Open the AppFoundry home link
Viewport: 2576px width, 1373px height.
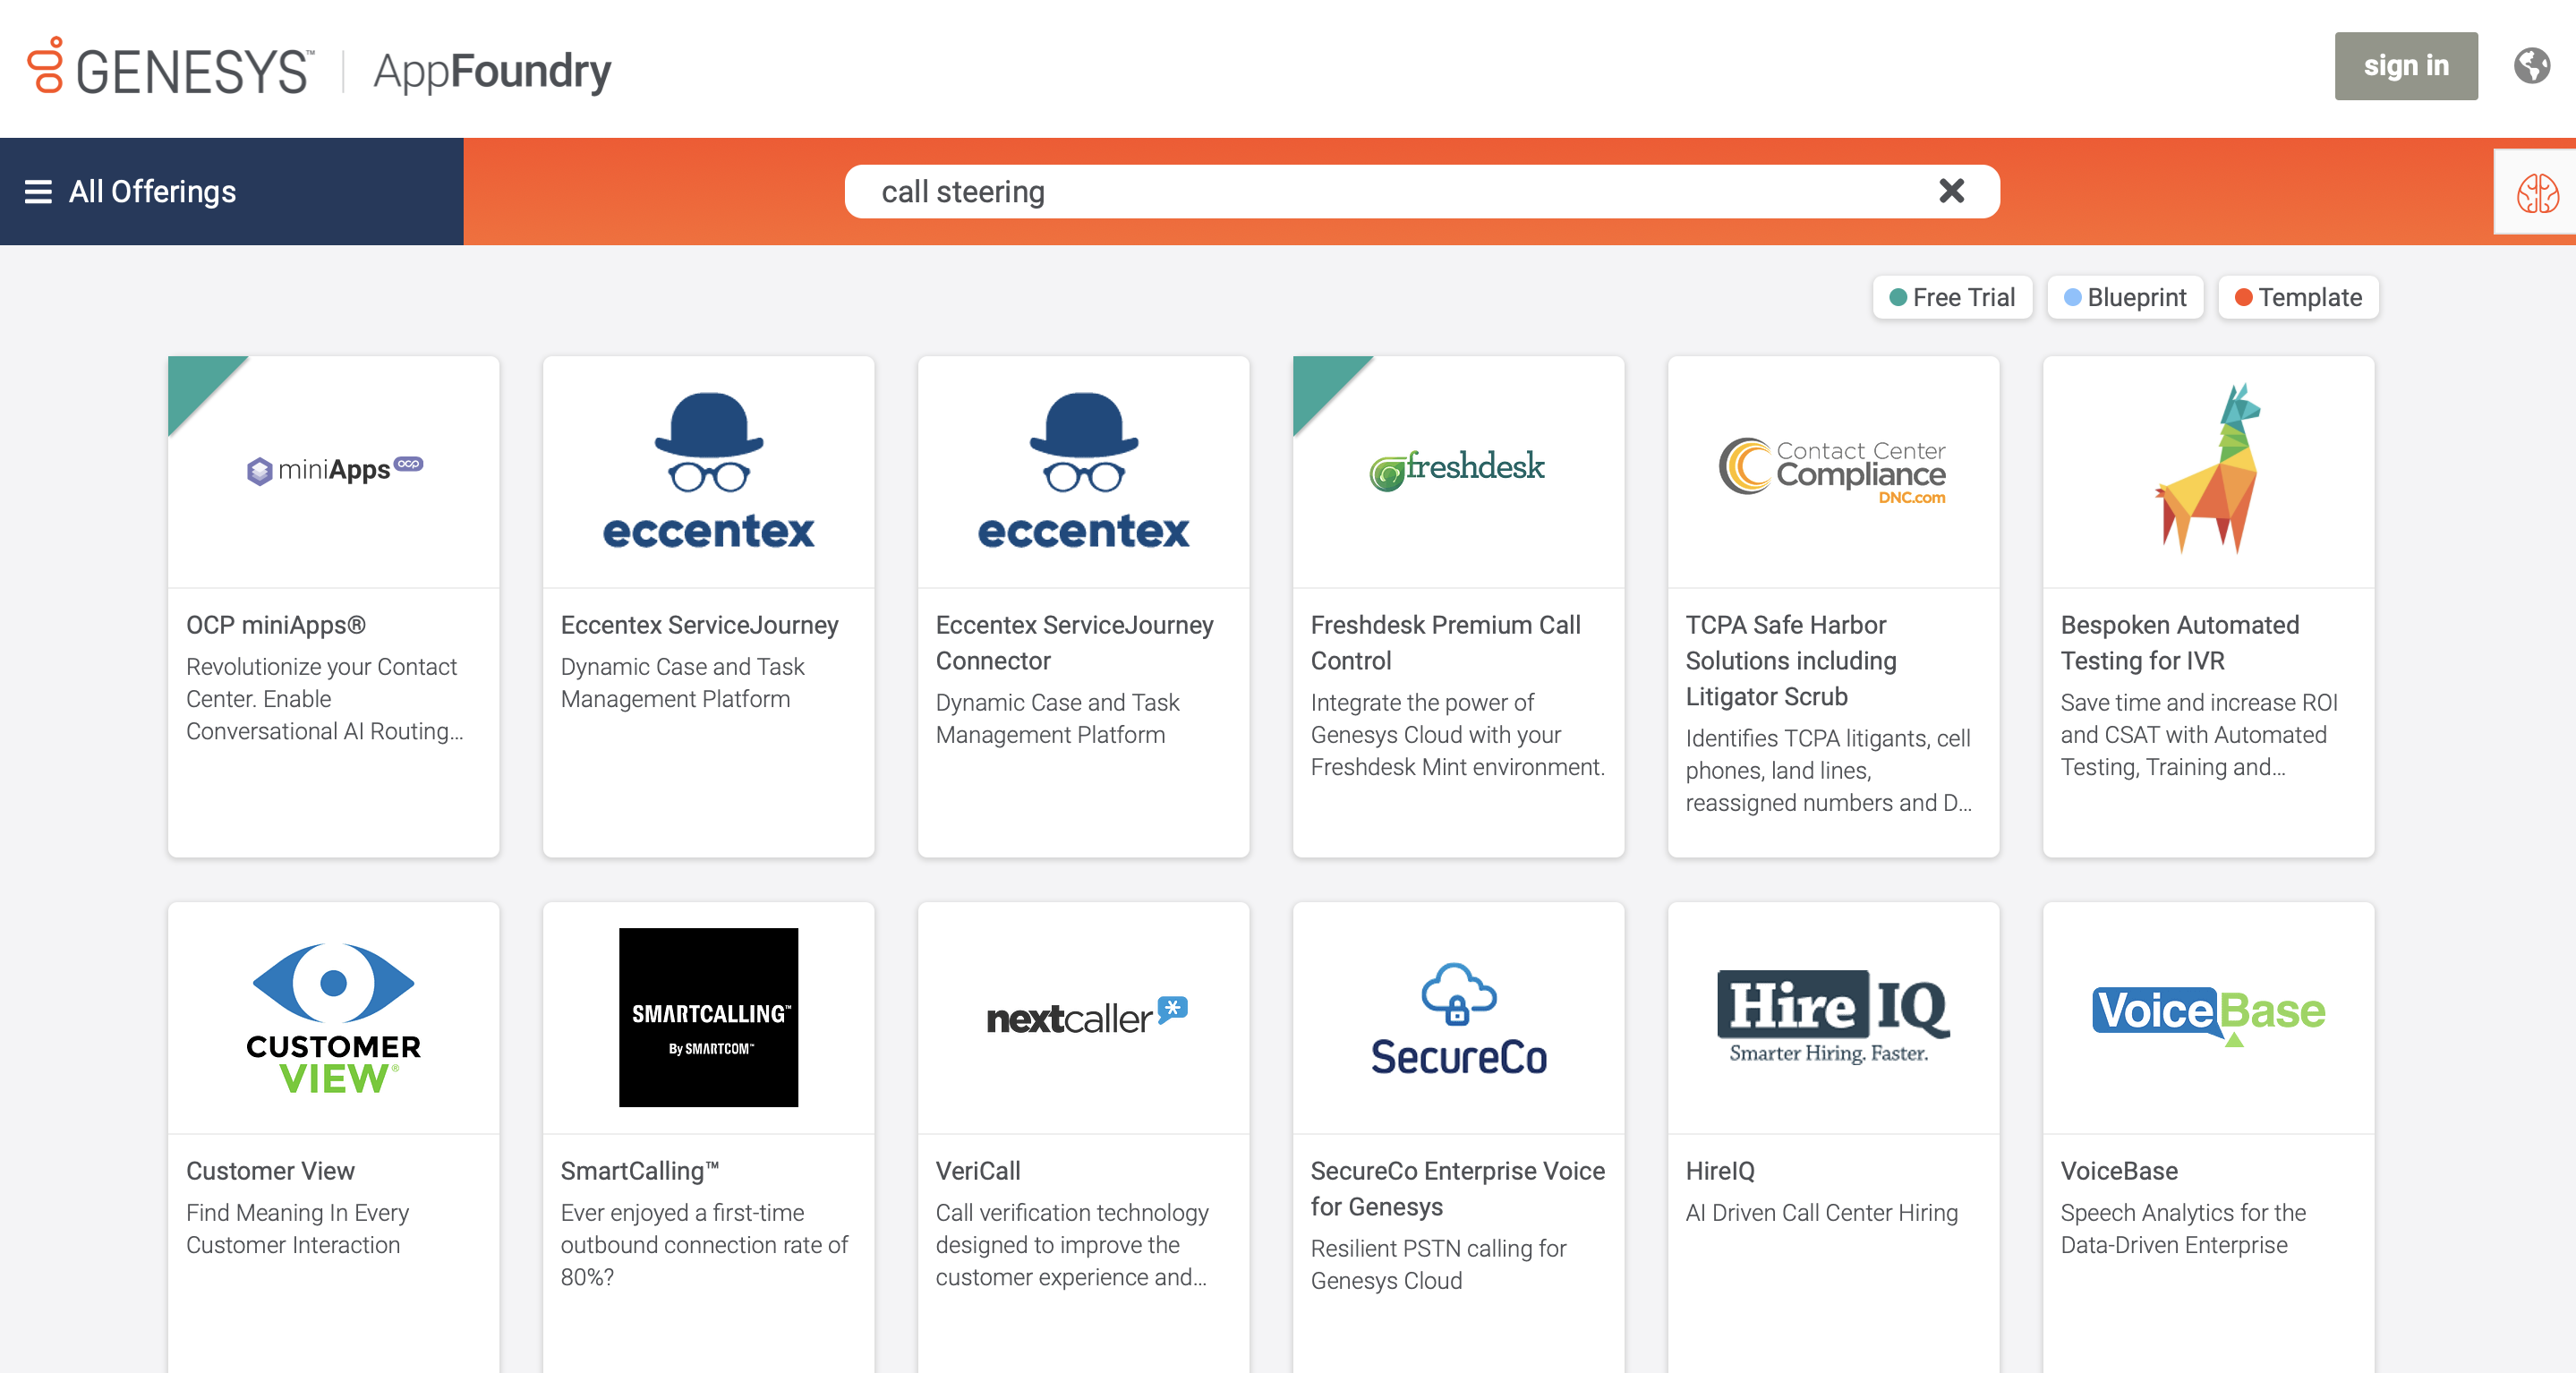tap(491, 72)
